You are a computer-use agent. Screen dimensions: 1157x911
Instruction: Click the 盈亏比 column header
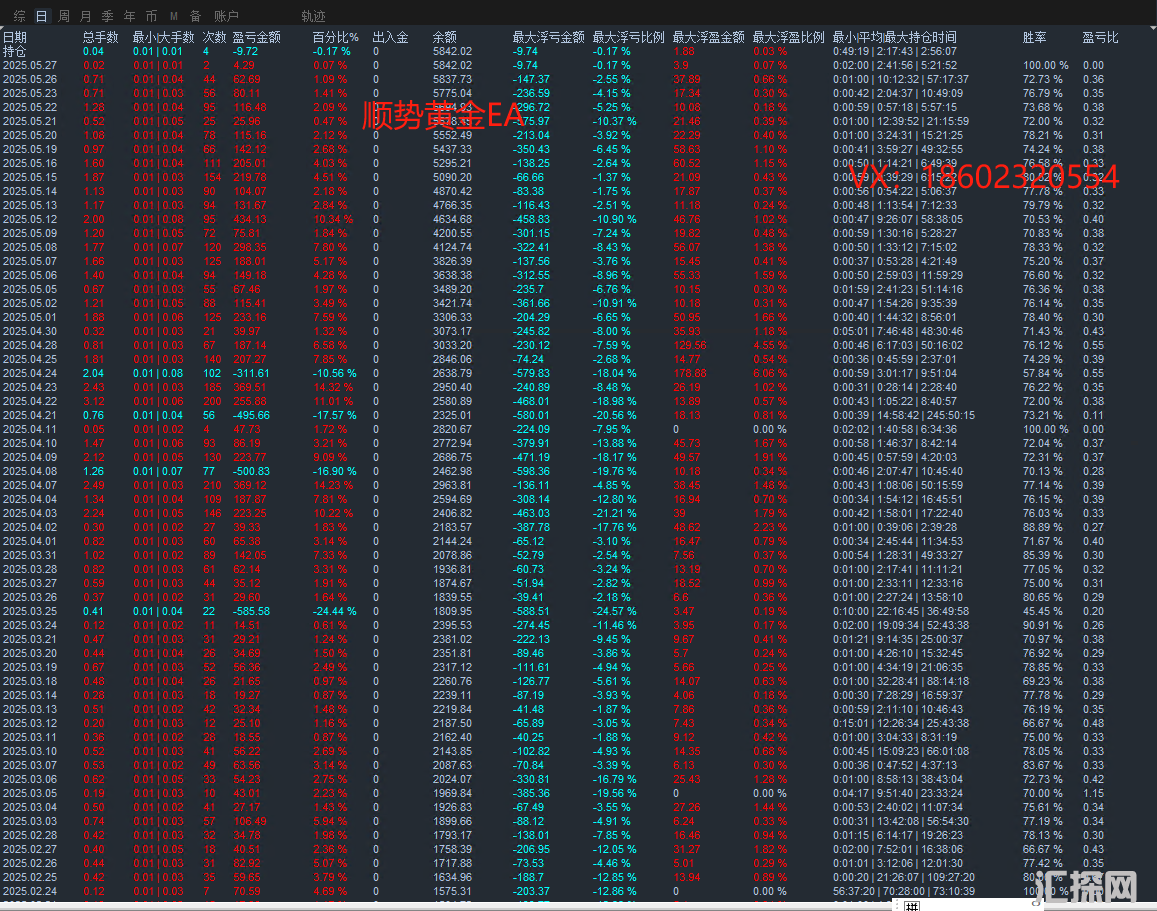1100,37
